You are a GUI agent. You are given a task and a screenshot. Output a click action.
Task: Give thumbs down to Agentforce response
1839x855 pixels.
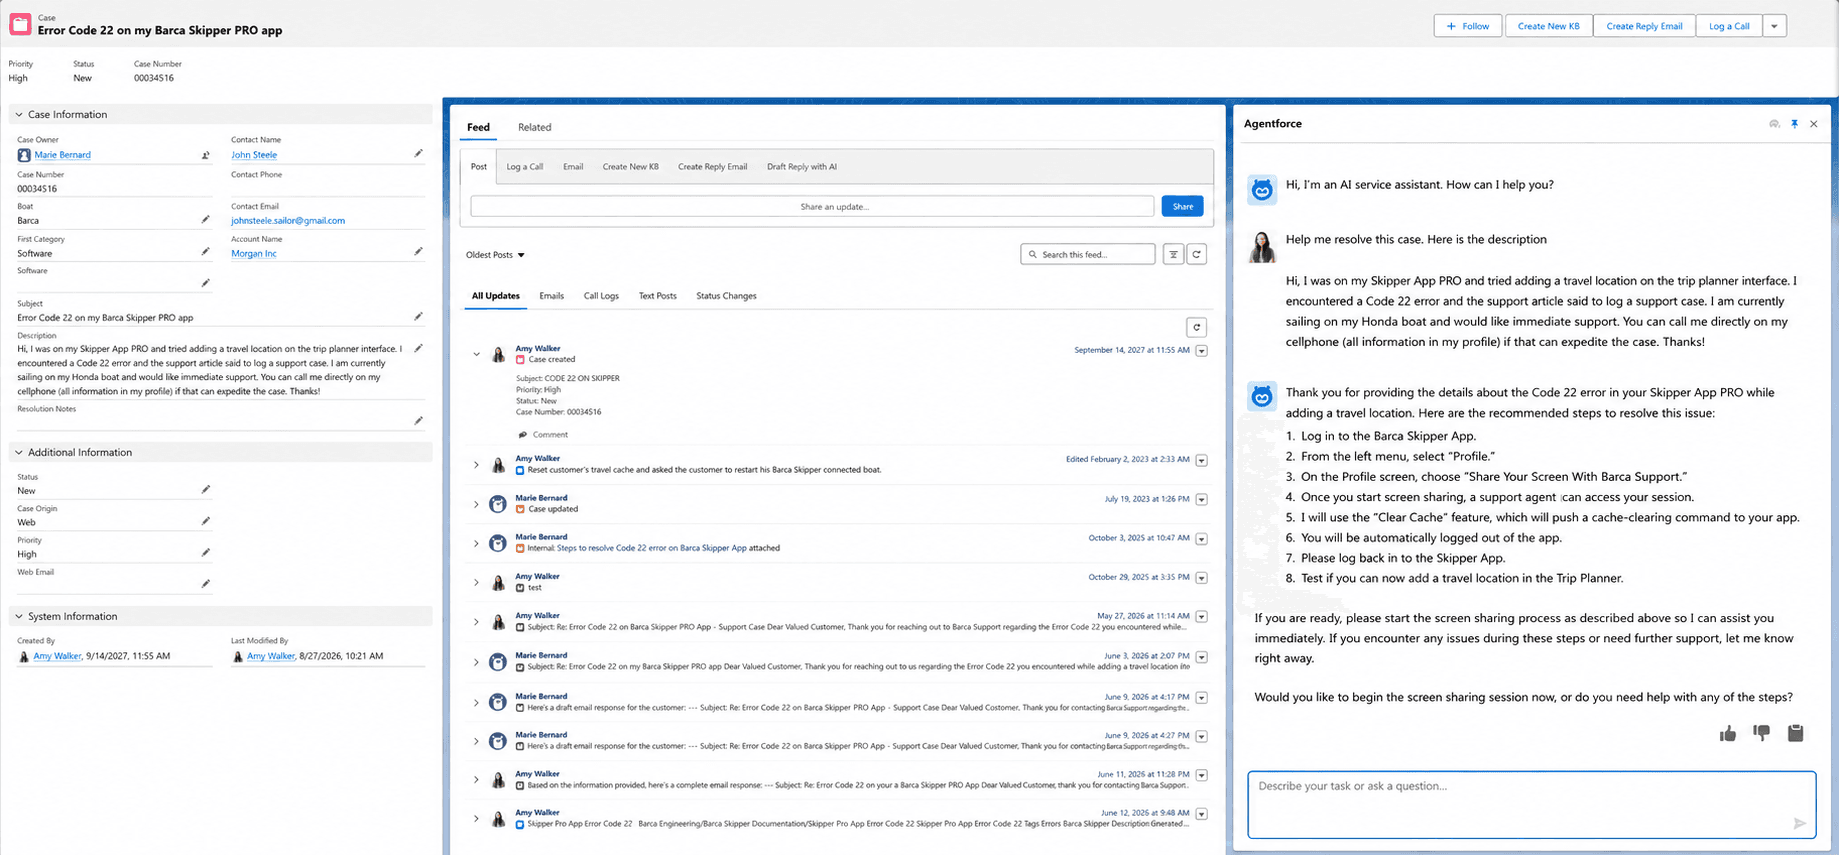[1762, 734]
